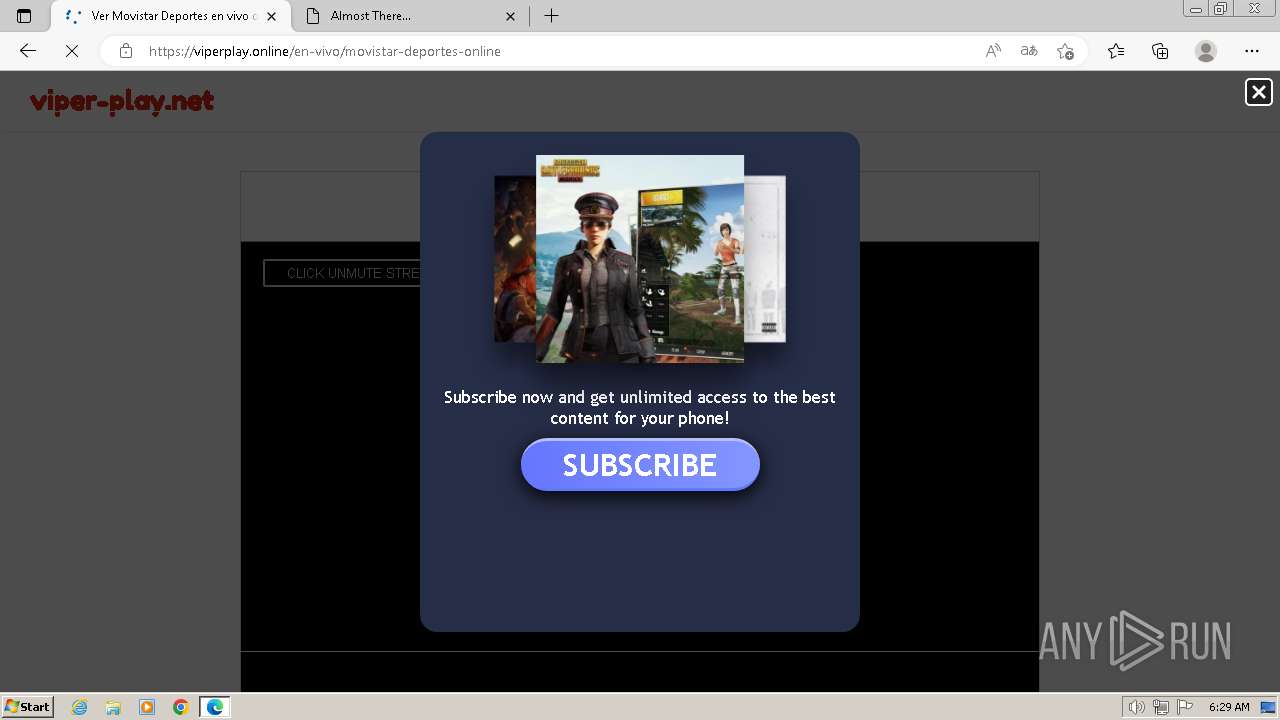Open the Favorites list icon
Viewport: 1280px width, 720px height.
[x=1116, y=51]
